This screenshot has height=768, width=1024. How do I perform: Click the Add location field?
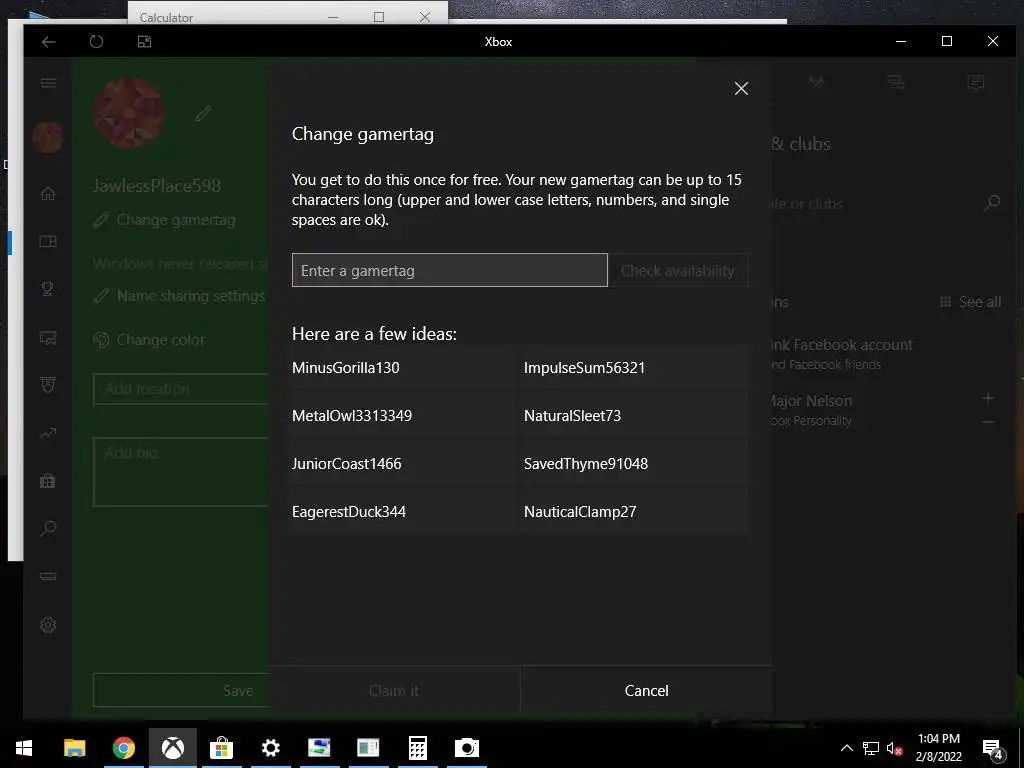(x=181, y=389)
